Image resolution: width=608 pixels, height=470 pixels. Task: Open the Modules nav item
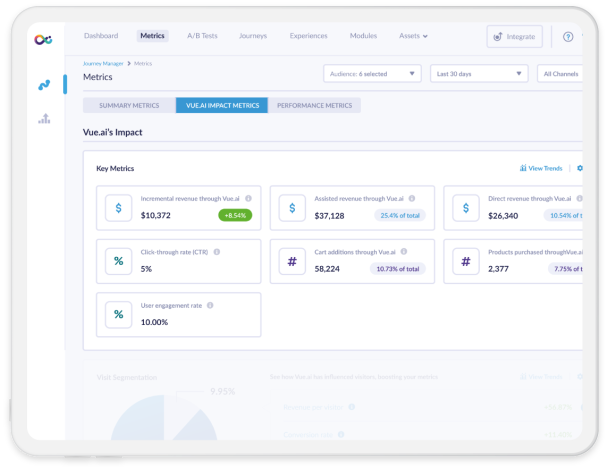pyautogui.click(x=363, y=36)
